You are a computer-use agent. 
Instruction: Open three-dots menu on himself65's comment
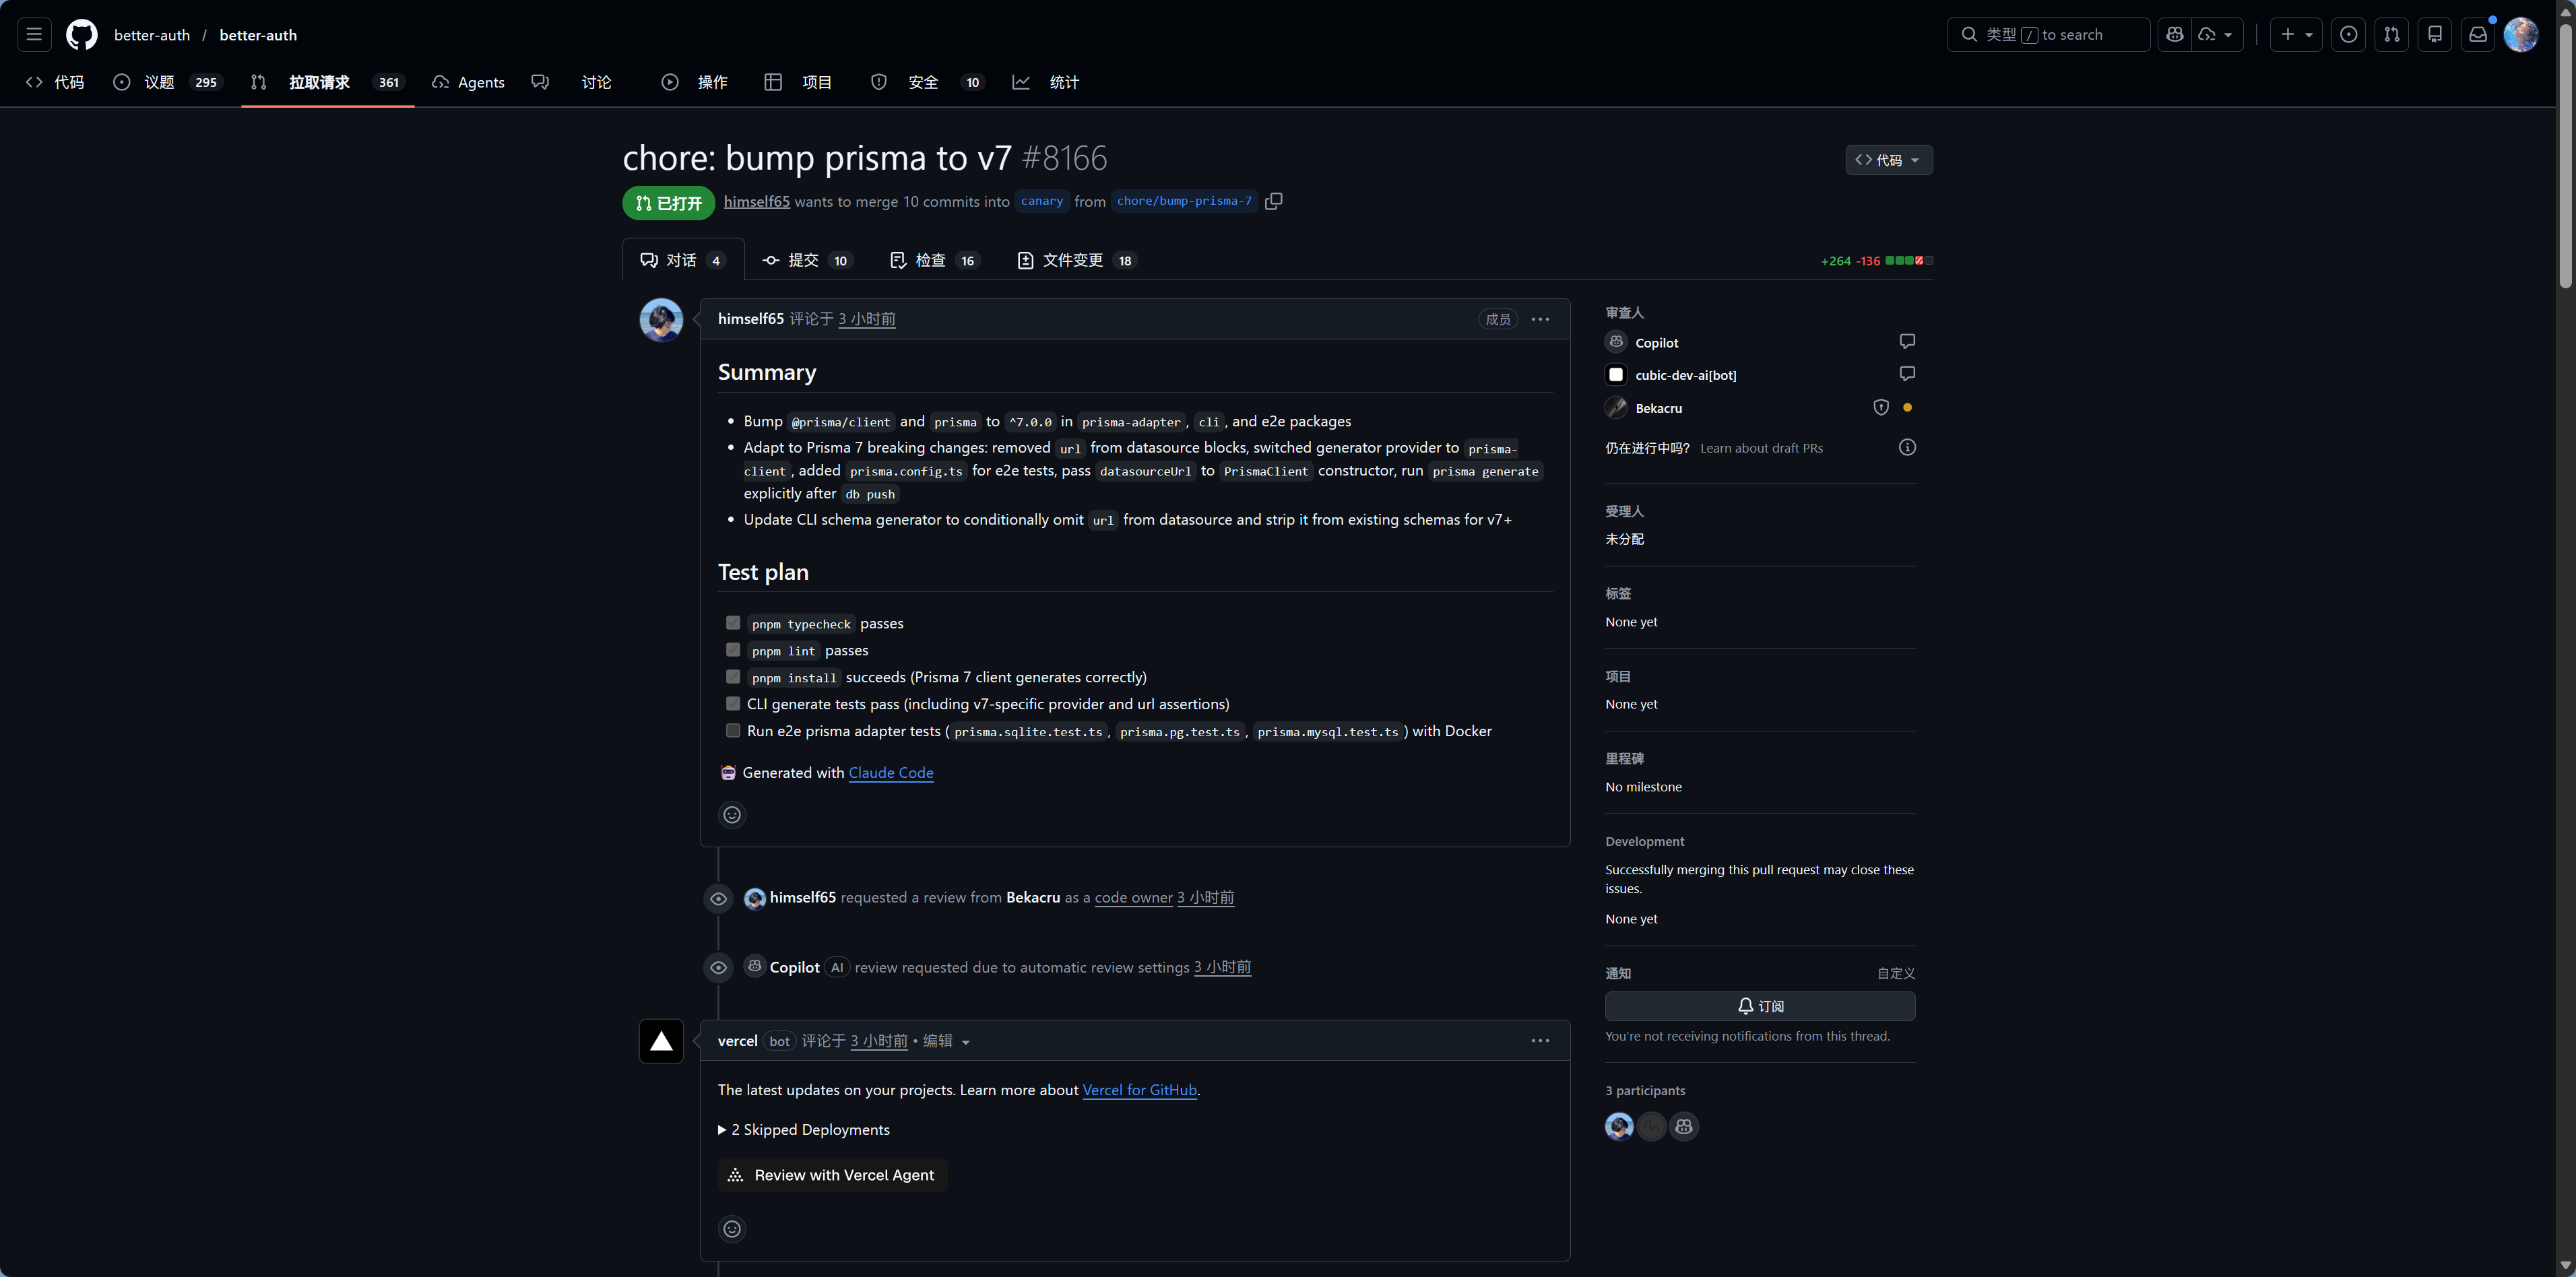click(x=1540, y=319)
